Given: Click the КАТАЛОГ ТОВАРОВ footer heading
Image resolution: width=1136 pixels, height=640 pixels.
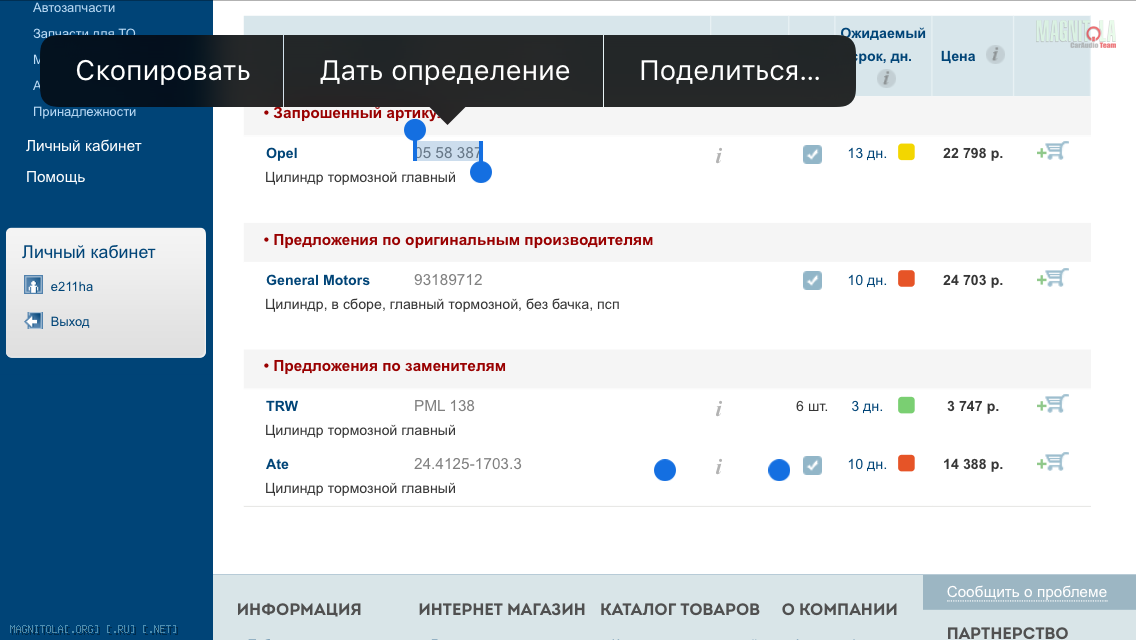Looking at the screenshot, I should [x=680, y=610].
